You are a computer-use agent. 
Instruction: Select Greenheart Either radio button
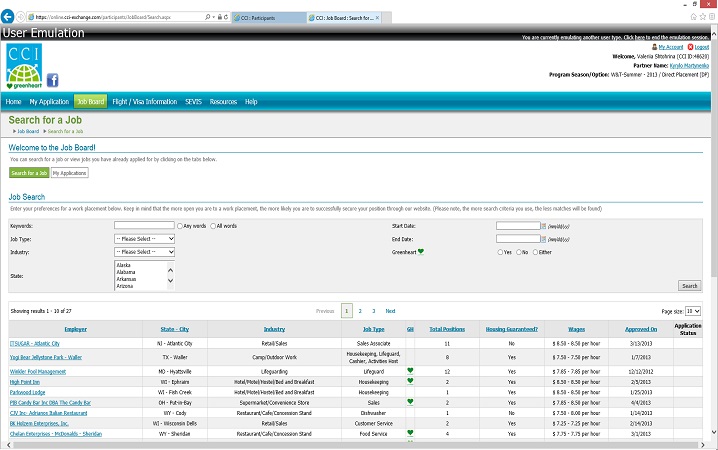tap(535, 252)
